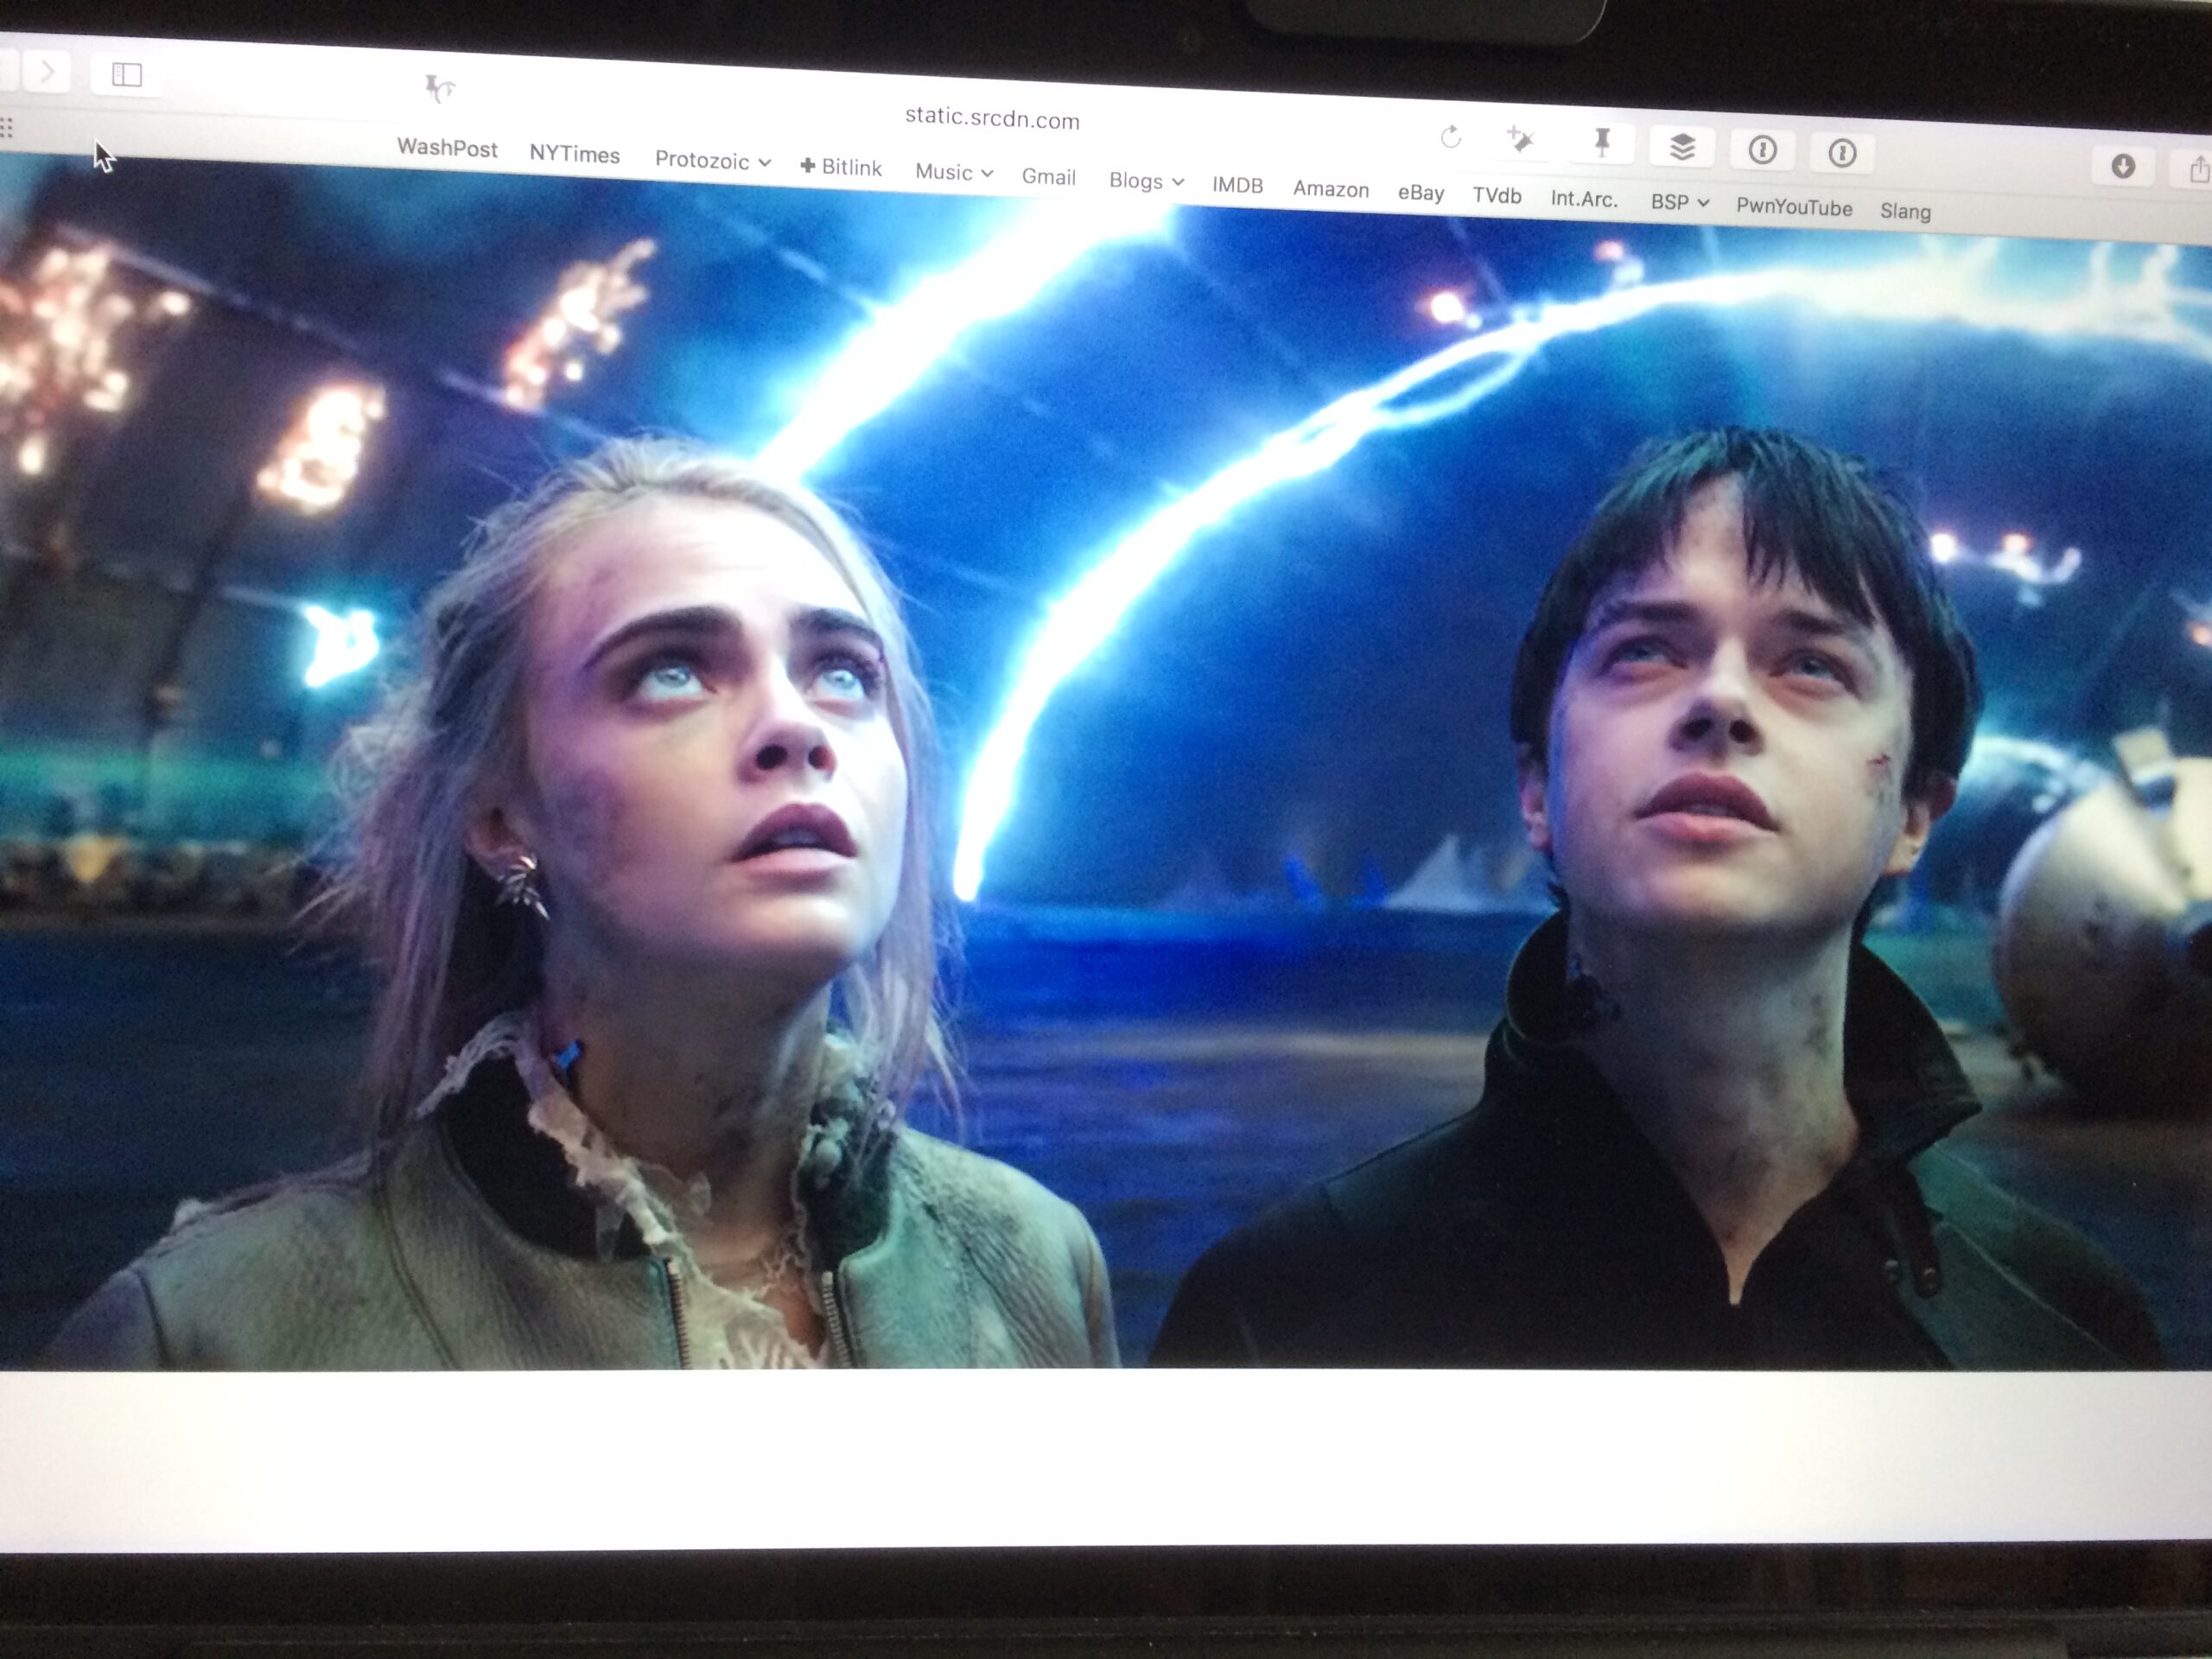Open the Int.Arc. bookmark
Viewport: 2212px width, 1659px height.
1584,199
